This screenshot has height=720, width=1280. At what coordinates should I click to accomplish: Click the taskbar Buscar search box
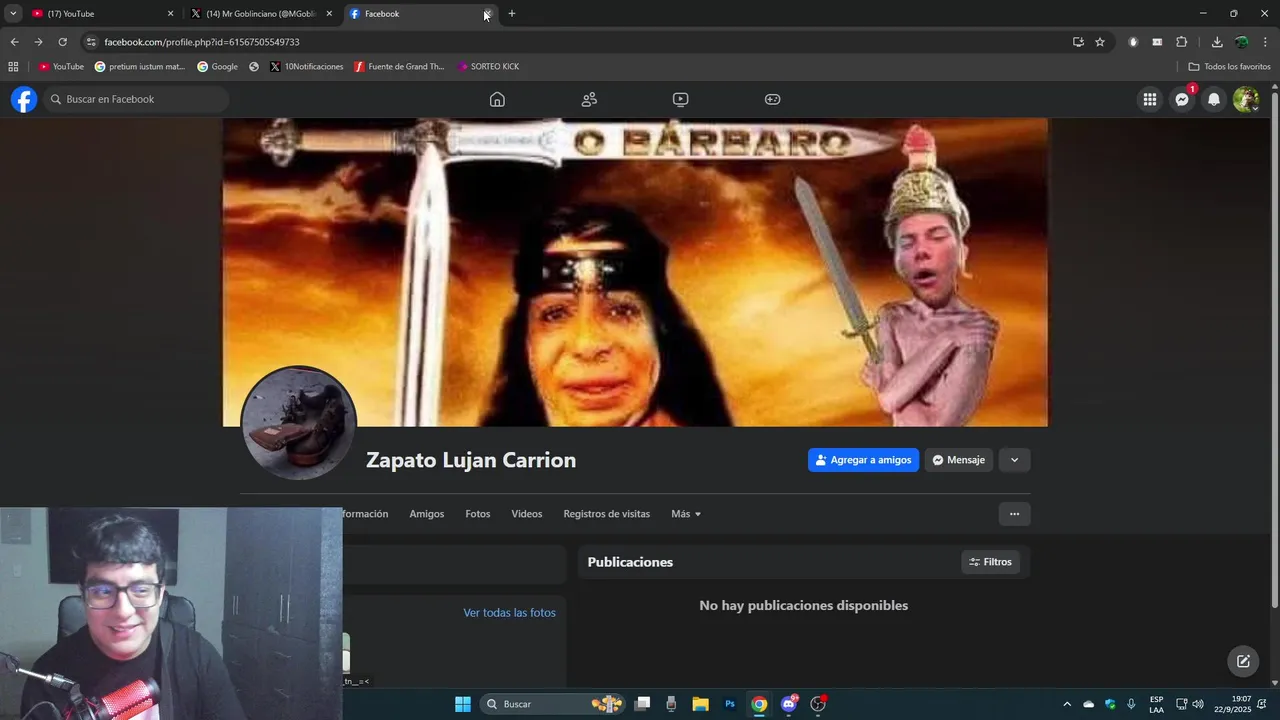pos(553,704)
